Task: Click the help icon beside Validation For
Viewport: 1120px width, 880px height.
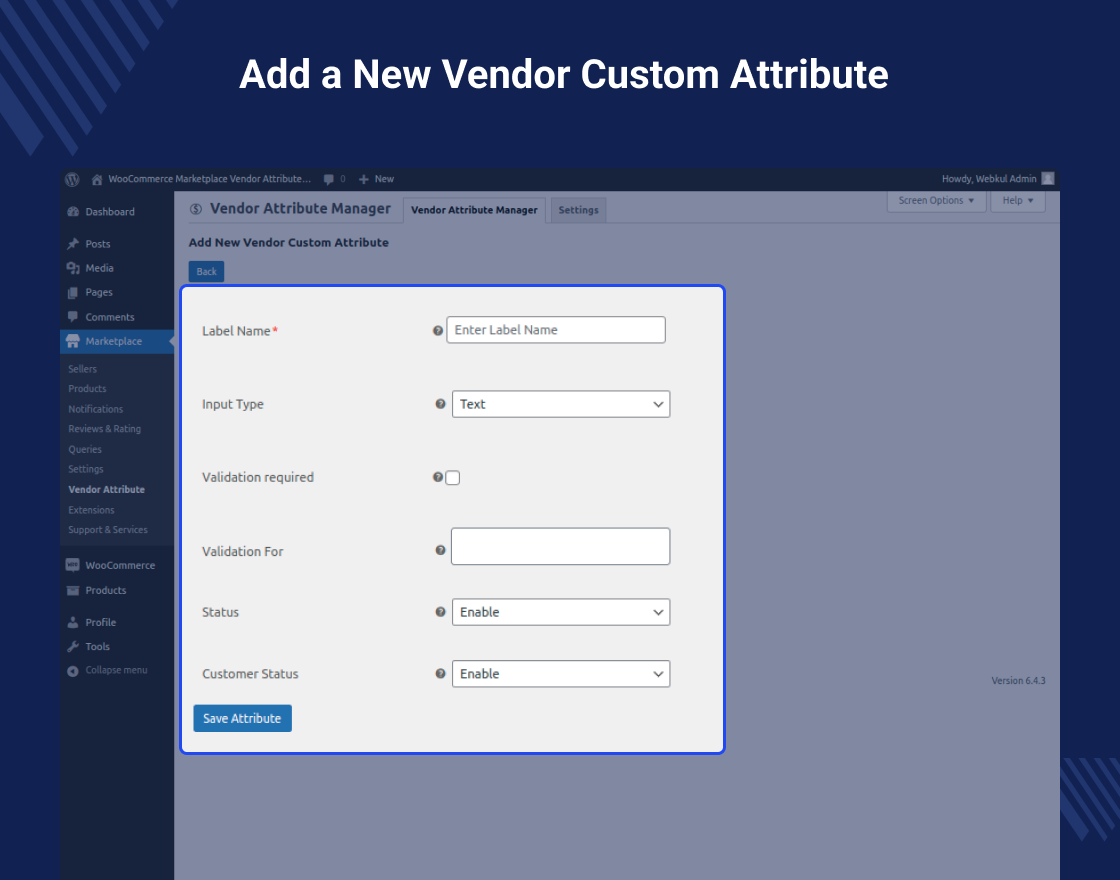Action: [x=440, y=550]
